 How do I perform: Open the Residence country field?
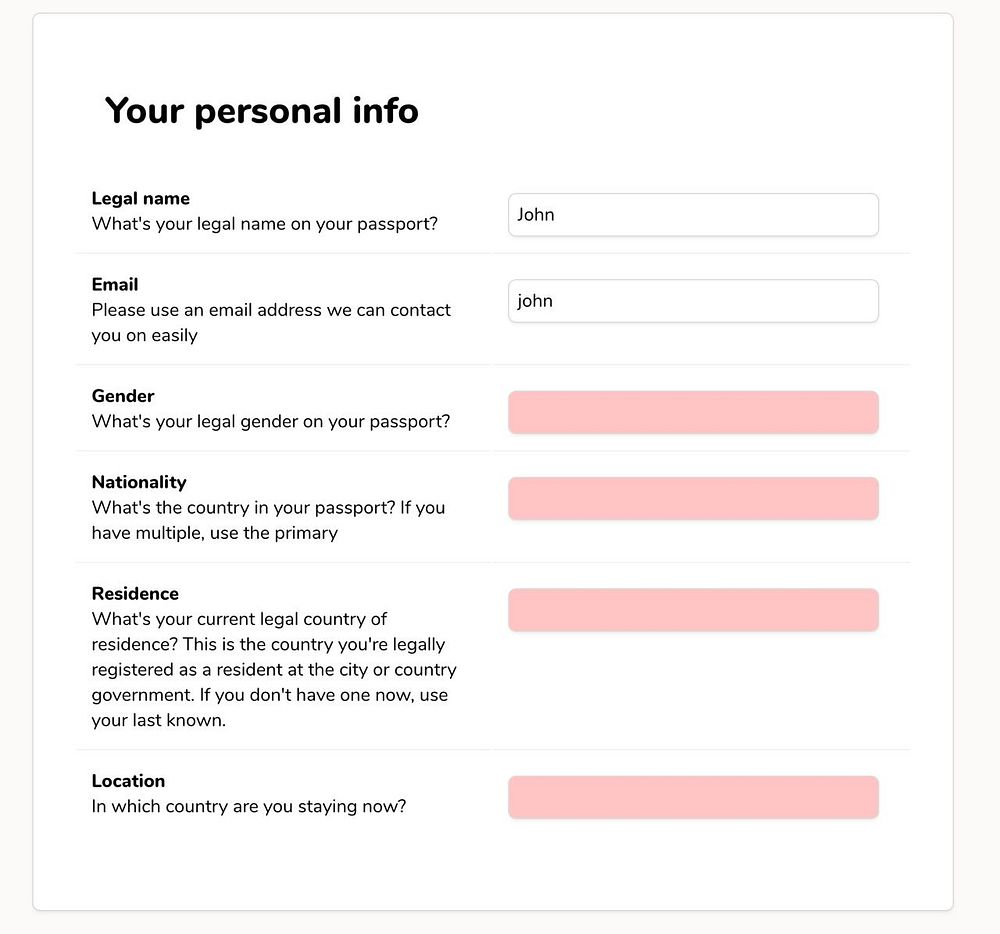693,610
